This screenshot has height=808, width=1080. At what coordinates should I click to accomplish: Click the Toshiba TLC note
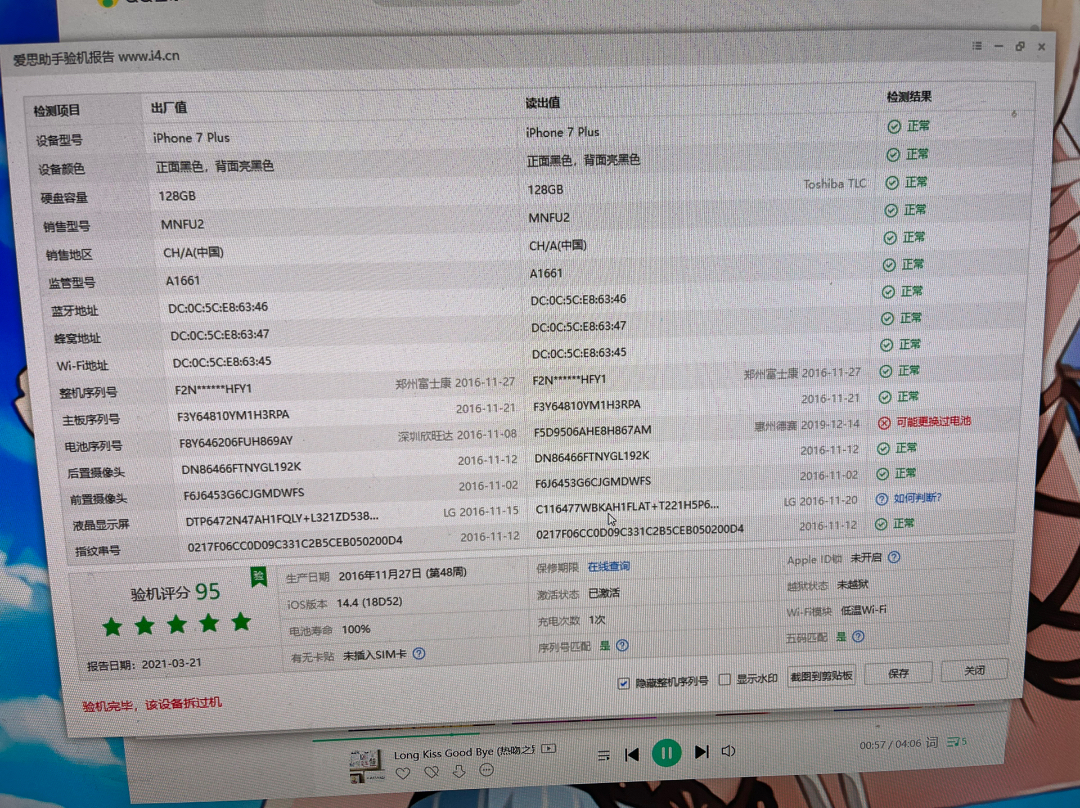pos(835,184)
